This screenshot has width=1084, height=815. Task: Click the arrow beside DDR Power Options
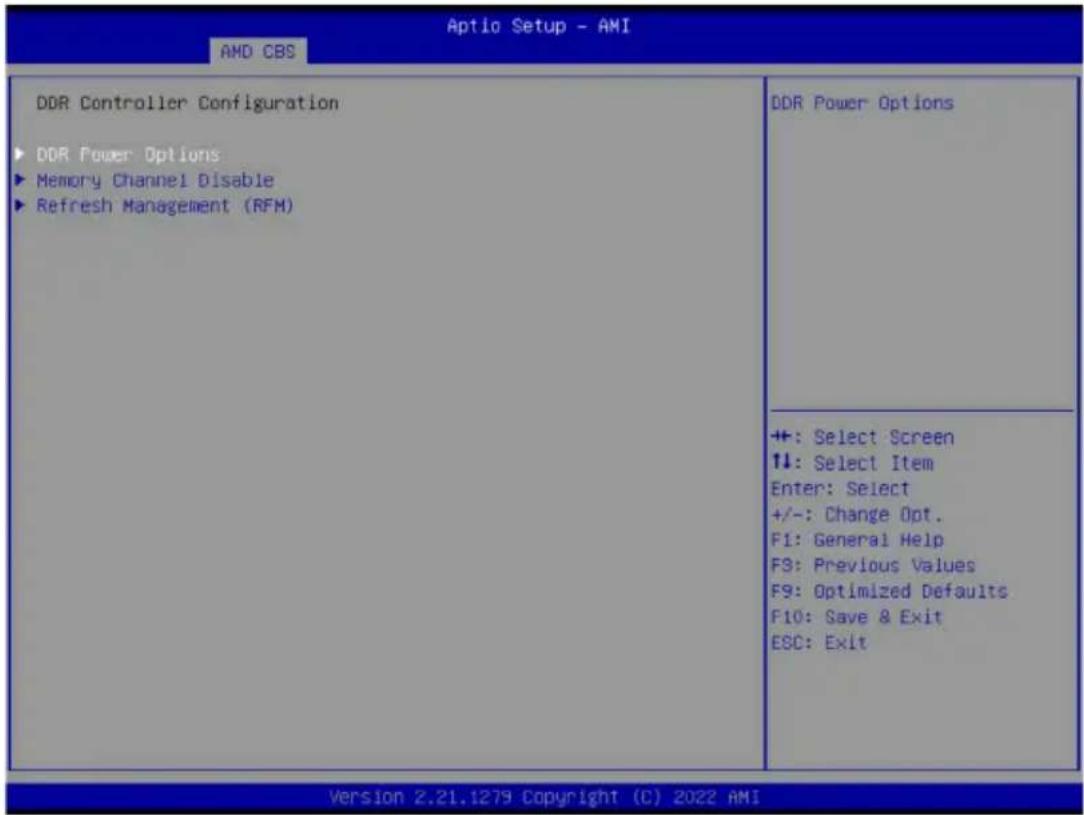coord(20,154)
